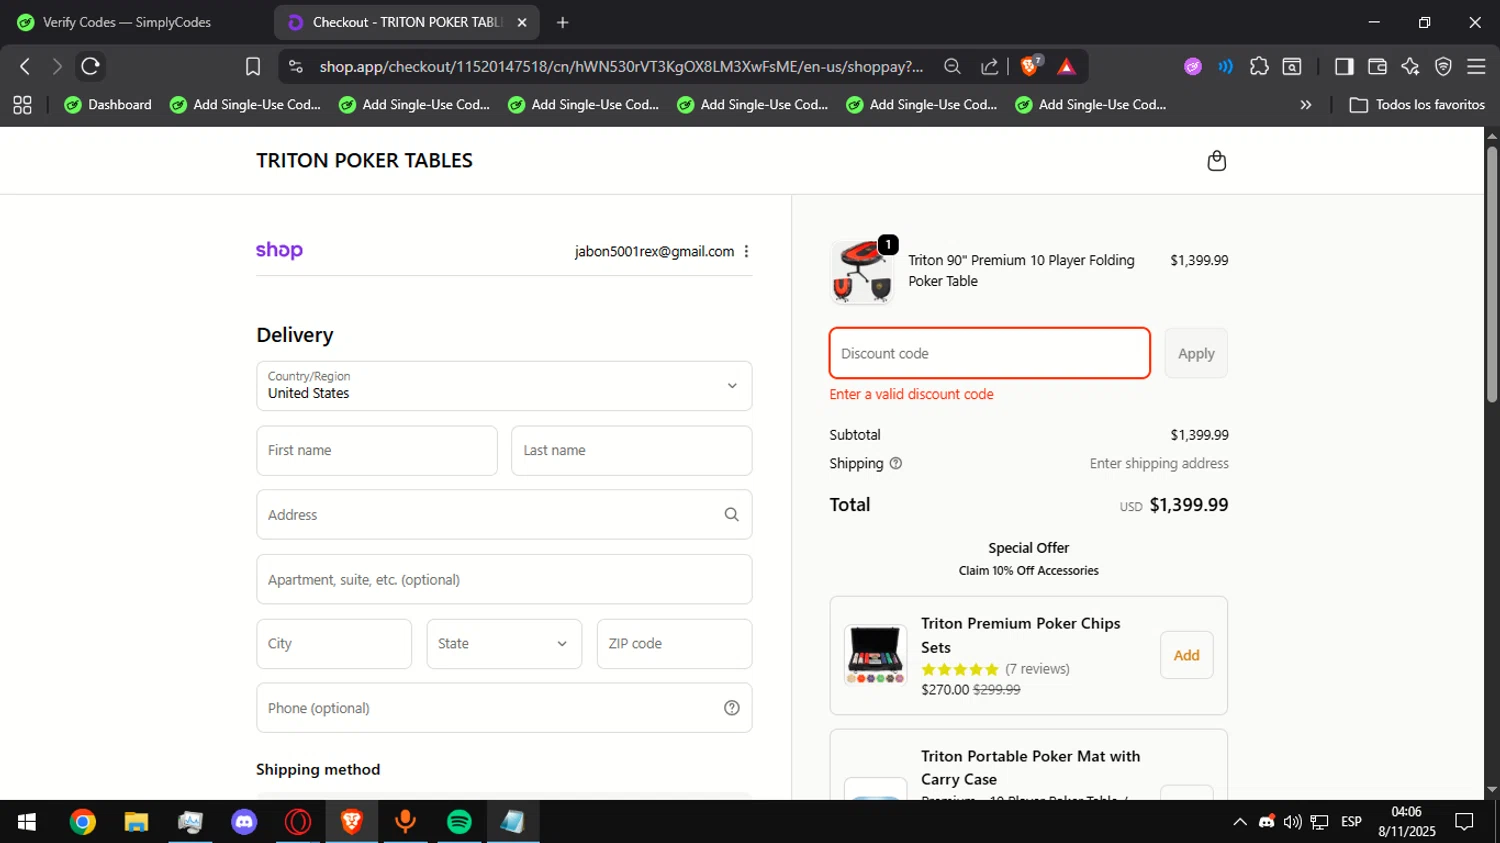This screenshot has height=843, width=1500.
Task: Click the (7 reviews) text
Action: pyautogui.click(x=1037, y=669)
